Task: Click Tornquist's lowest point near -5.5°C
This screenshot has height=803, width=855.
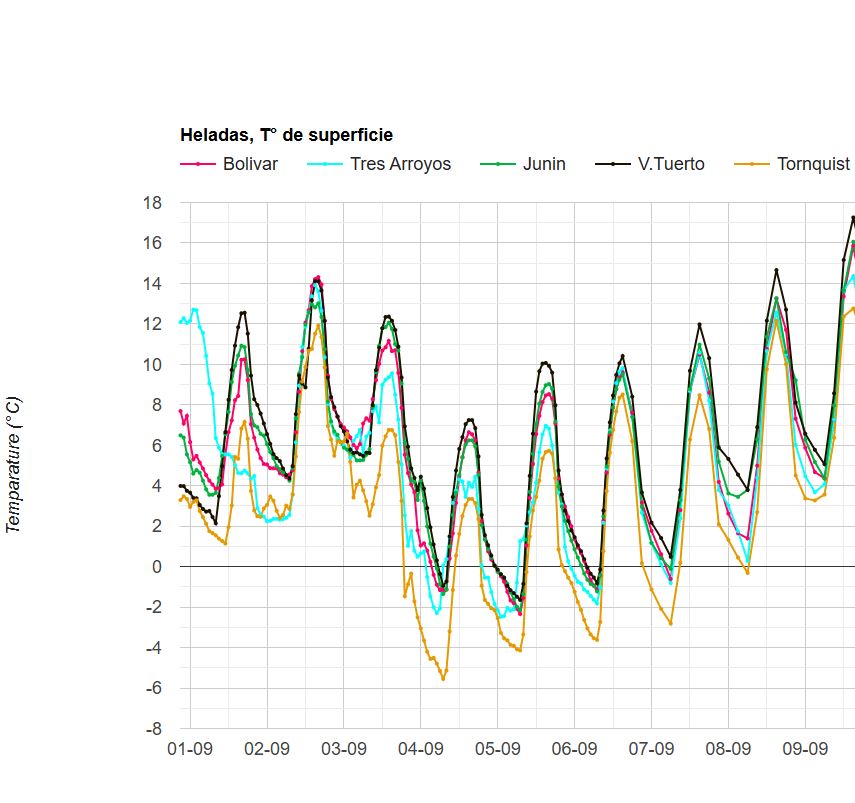Action: (x=443, y=679)
